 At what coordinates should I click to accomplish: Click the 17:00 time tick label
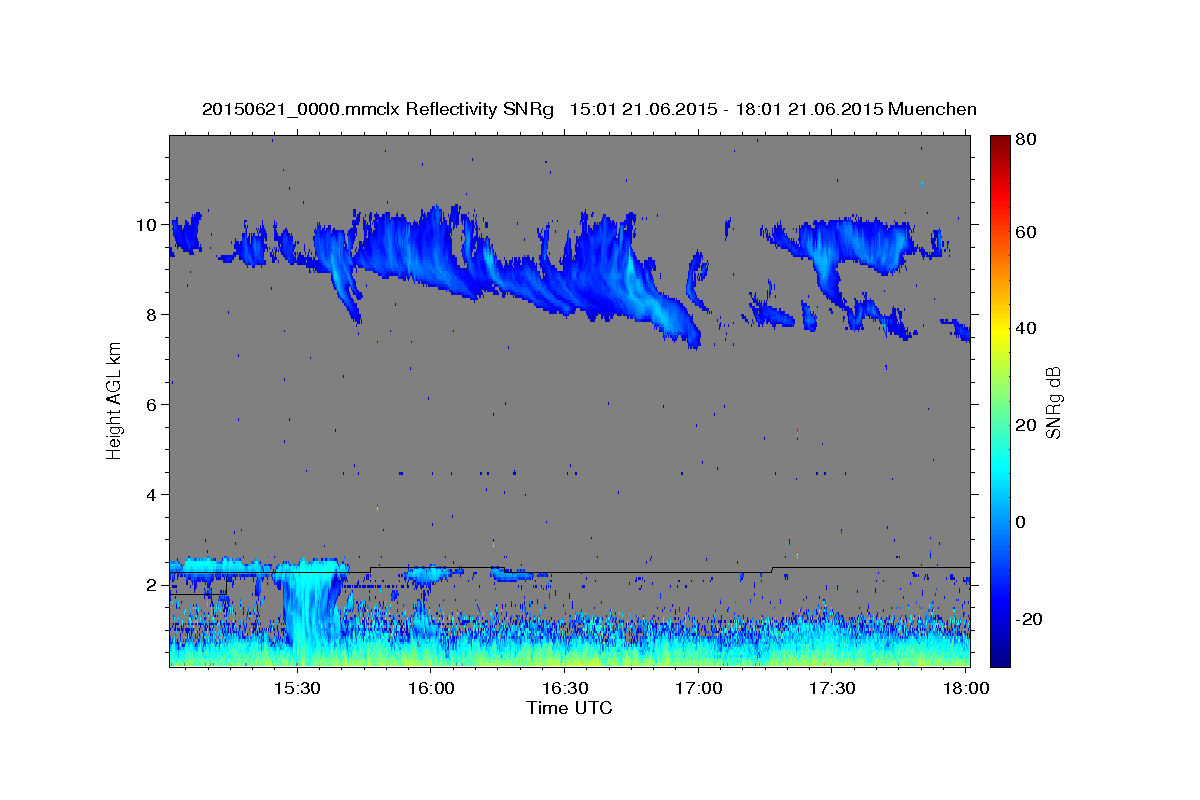[x=698, y=689]
